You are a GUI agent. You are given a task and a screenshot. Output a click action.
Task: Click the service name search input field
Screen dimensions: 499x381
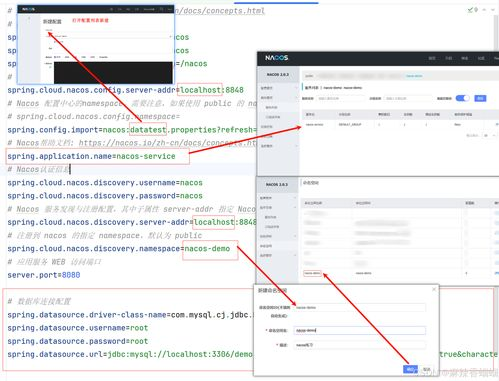pos(340,98)
